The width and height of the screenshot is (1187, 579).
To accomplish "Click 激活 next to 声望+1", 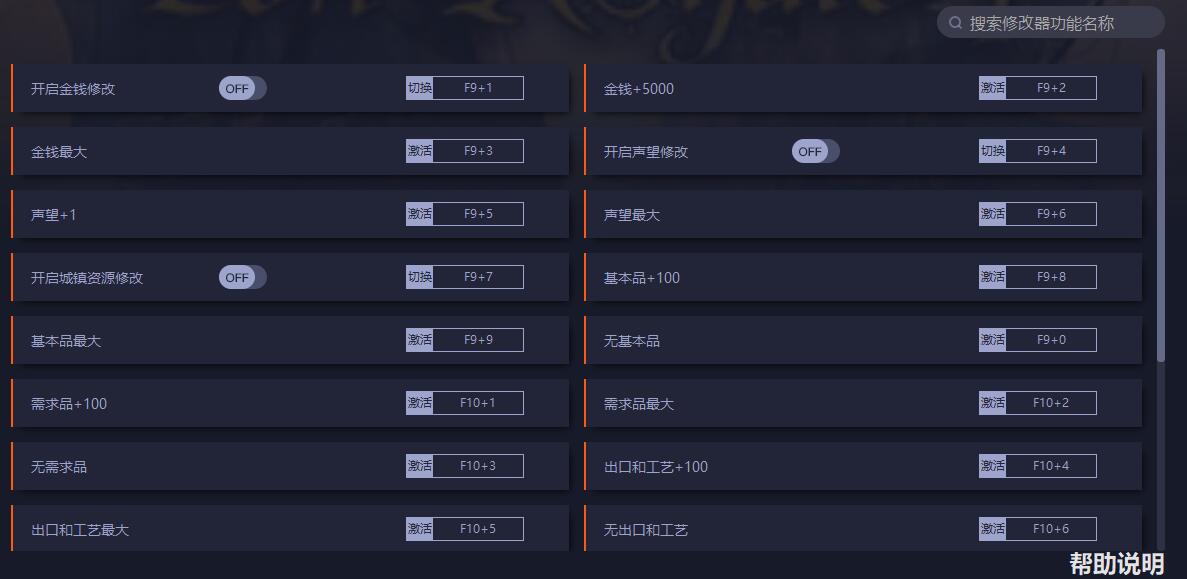I will 420,214.
